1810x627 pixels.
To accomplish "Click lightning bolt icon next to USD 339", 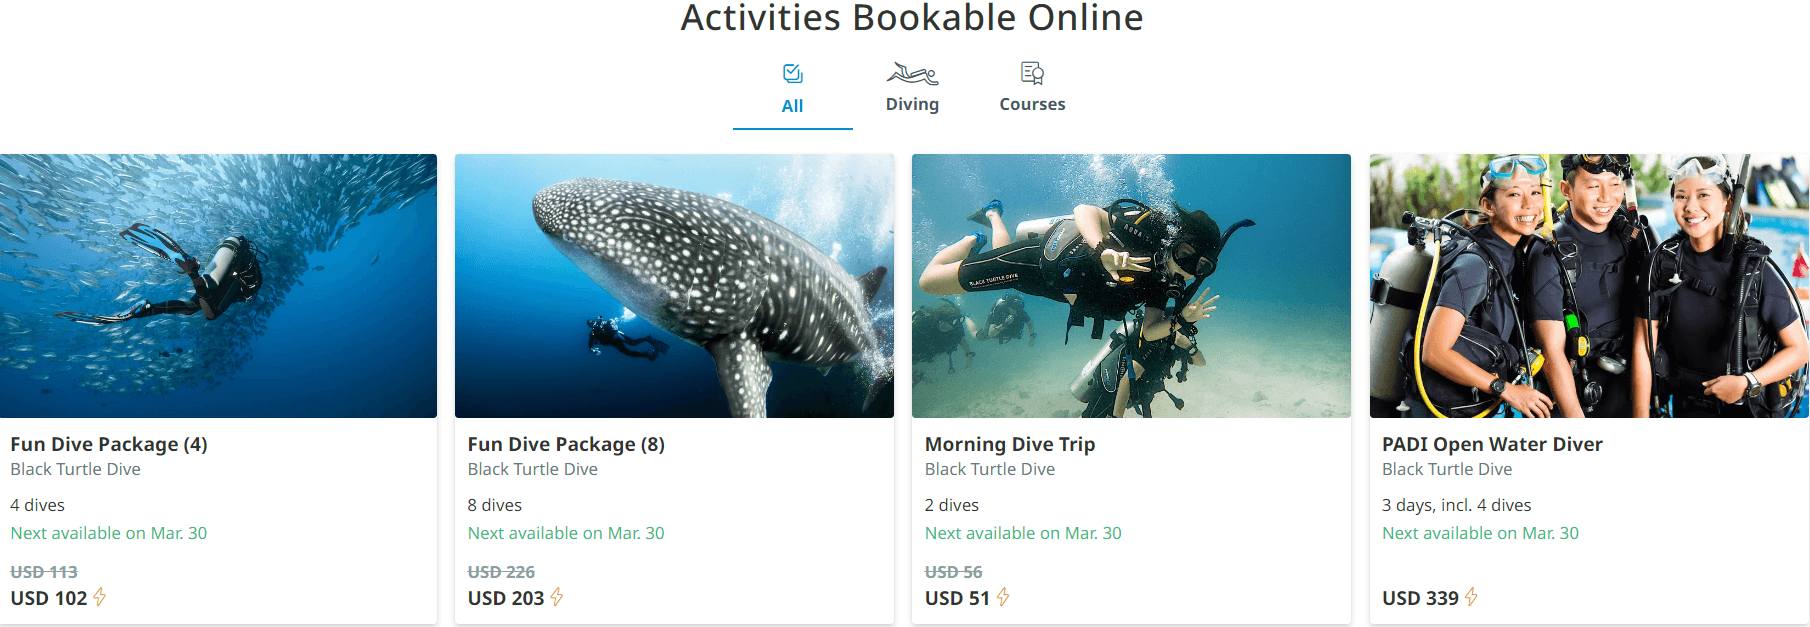I will [1471, 597].
